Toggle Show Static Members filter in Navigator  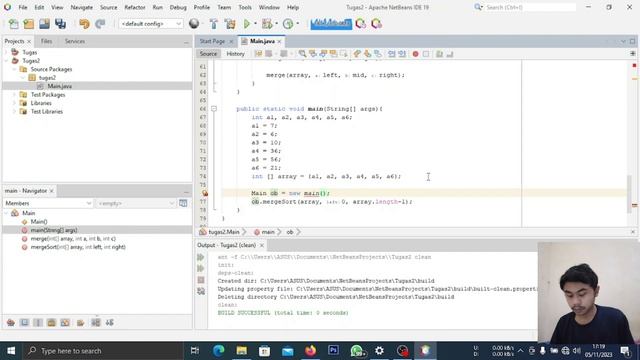click(38, 323)
